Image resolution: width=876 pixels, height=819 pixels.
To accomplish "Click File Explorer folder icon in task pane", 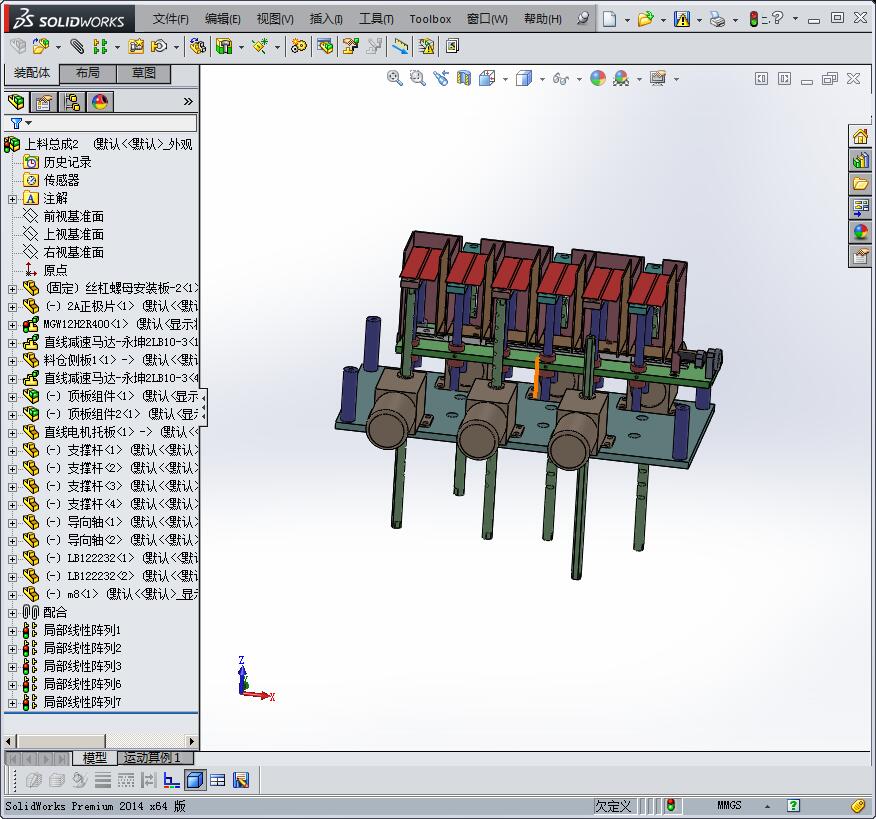I will pyautogui.click(x=860, y=183).
